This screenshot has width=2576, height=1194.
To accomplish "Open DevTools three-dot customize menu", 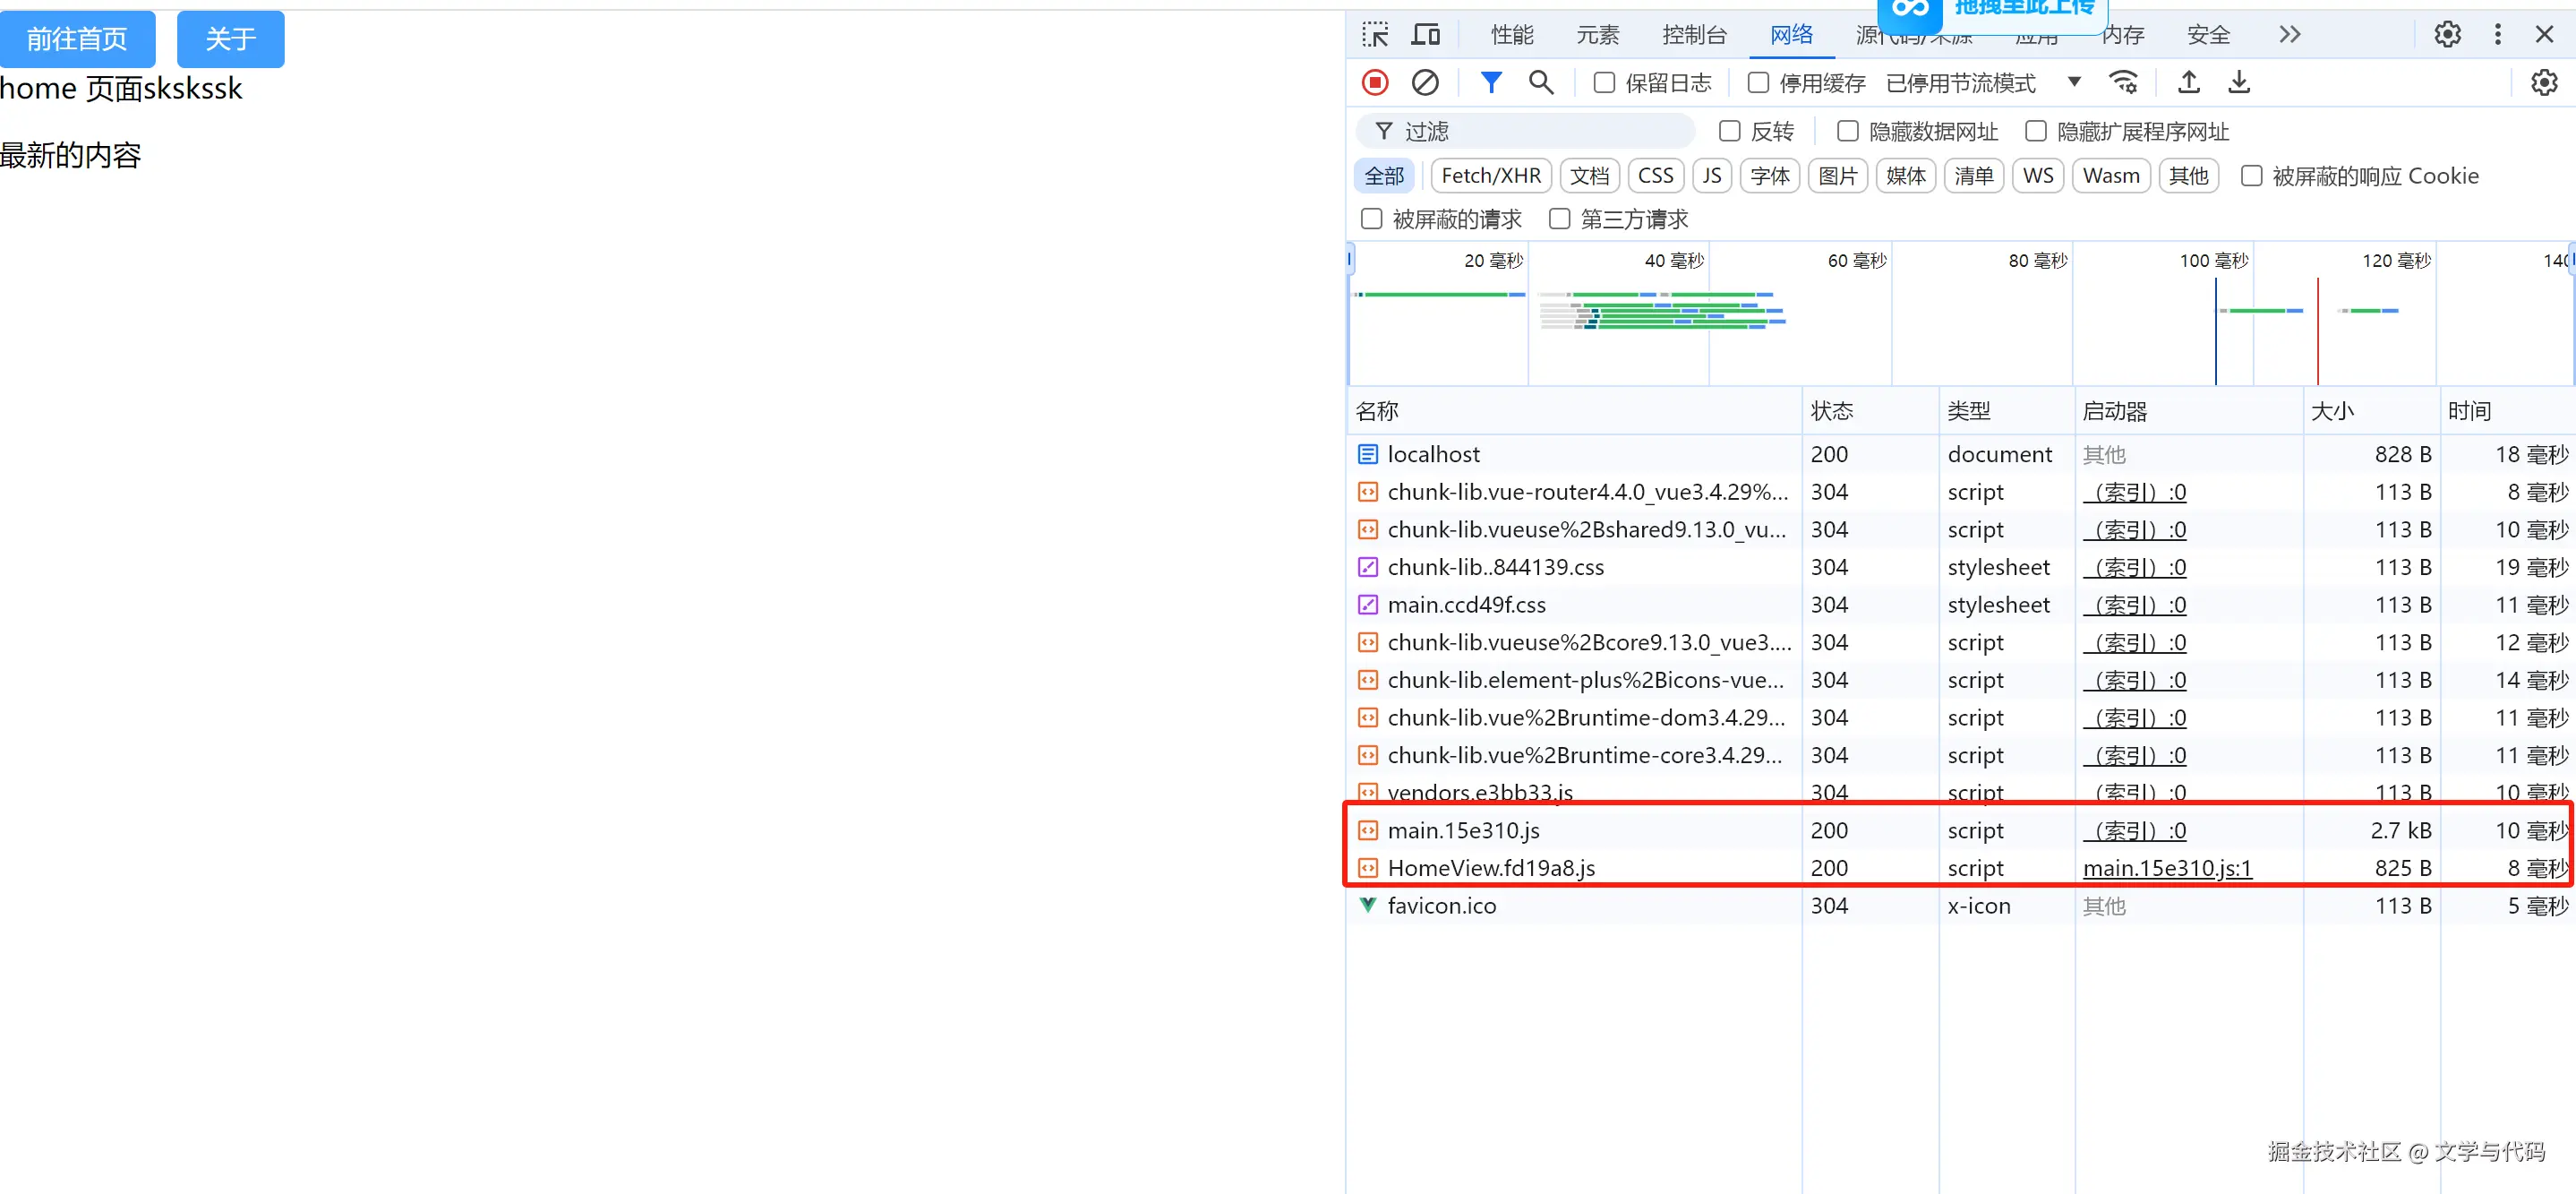I will click(x=2497, y=35).
